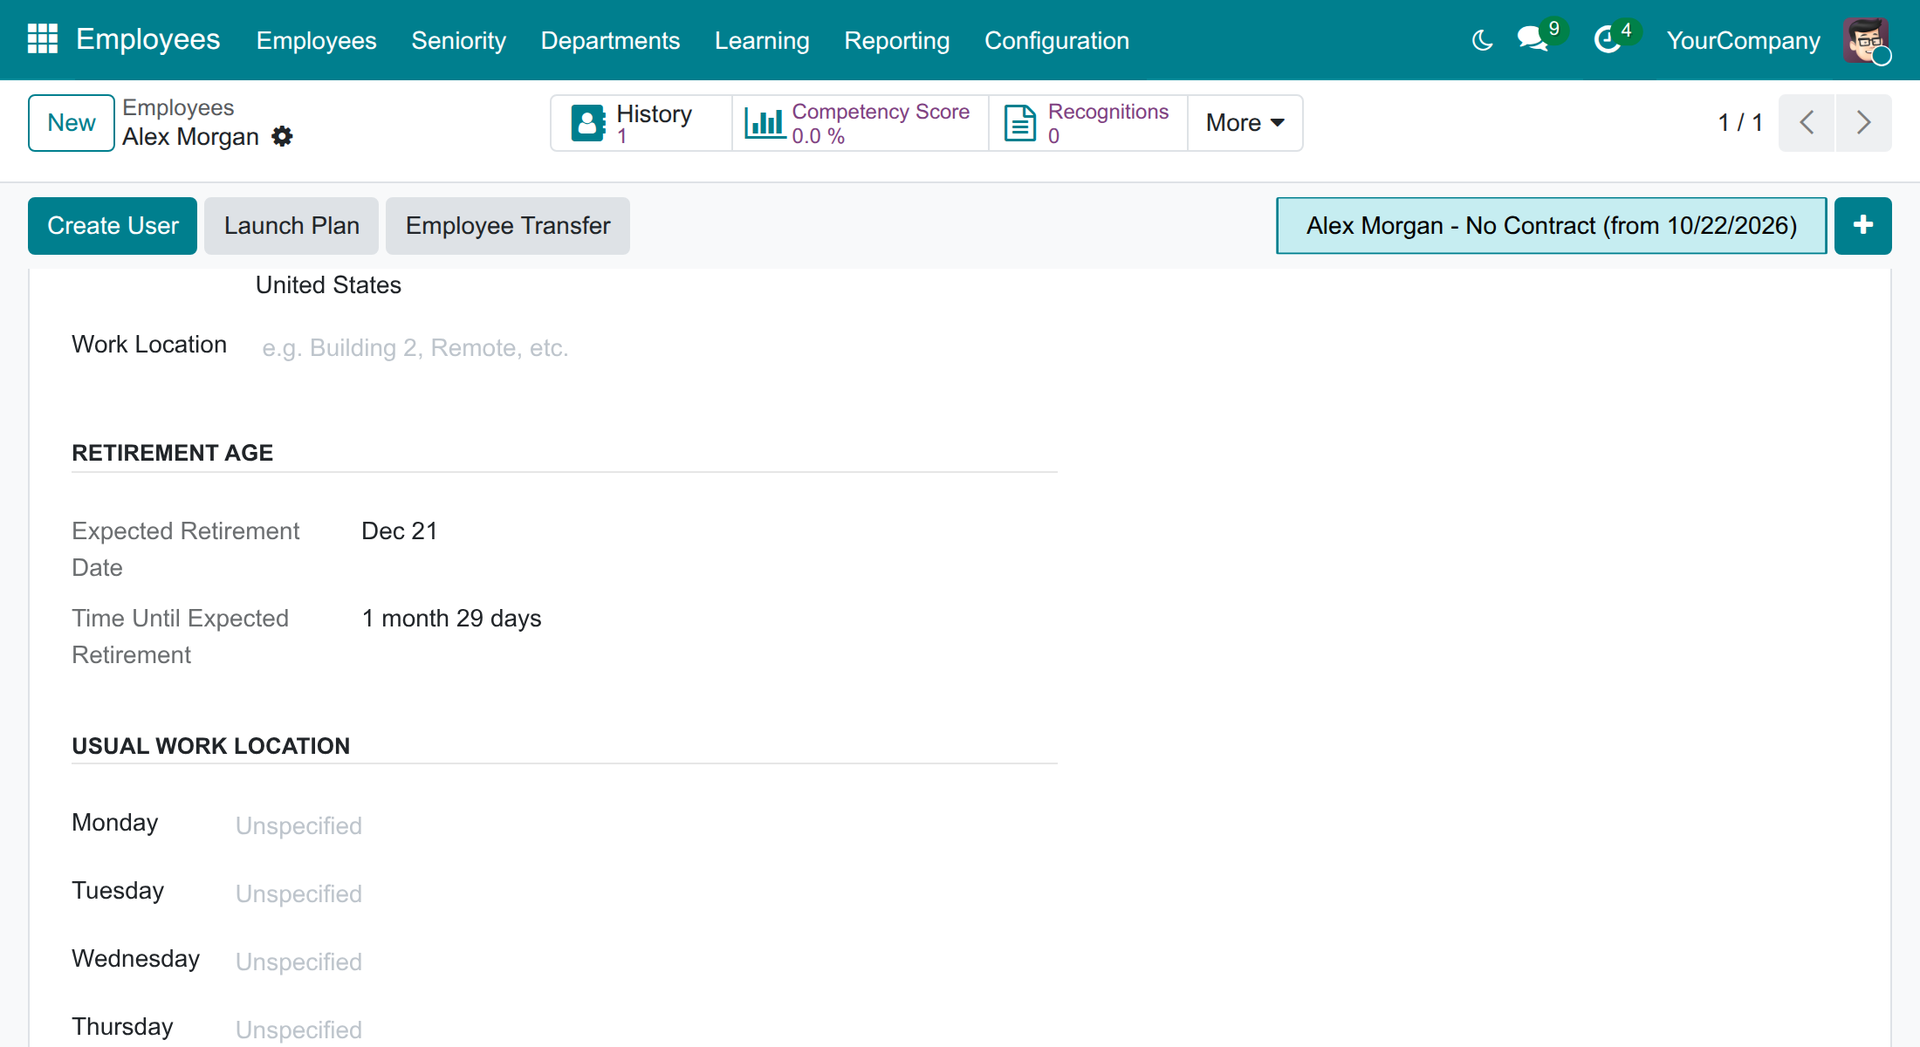This screenshot has width=1920, height=1047.
Task: Open the Recognitions document button
Action: (1088, 123)
